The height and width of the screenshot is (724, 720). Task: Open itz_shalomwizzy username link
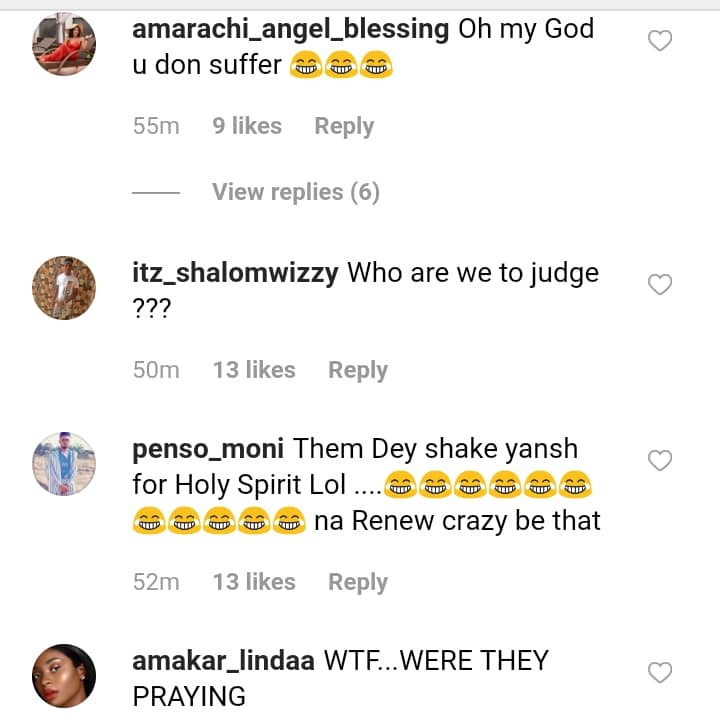(235, 273)
